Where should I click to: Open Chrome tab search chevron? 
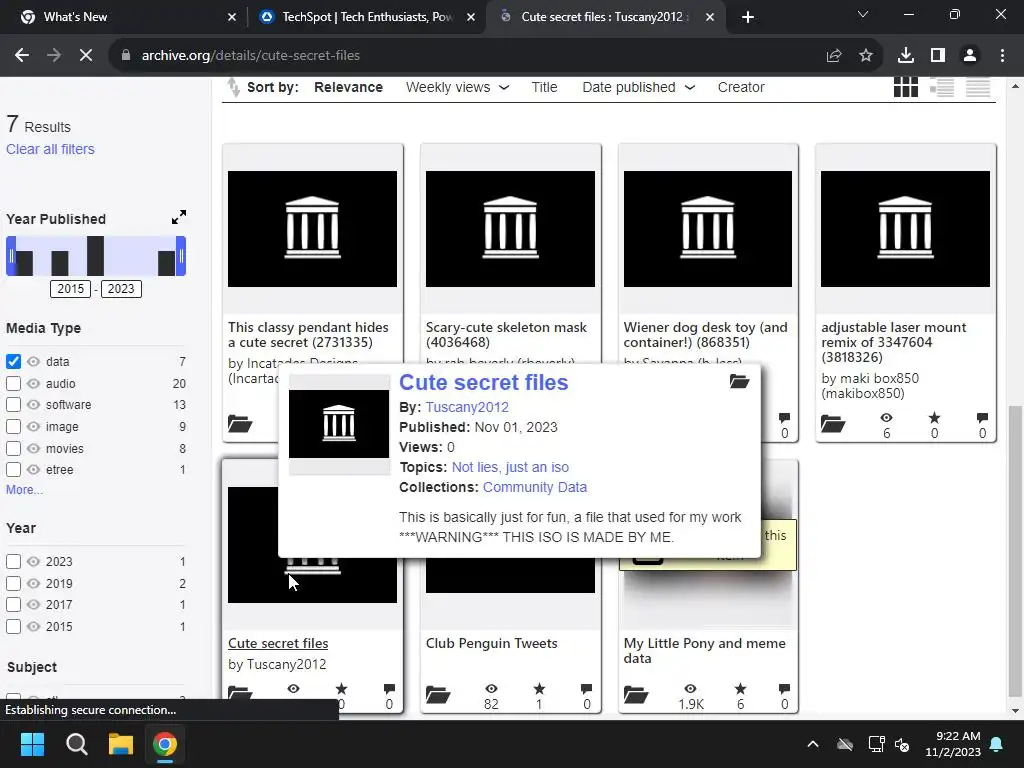point(863,14)
